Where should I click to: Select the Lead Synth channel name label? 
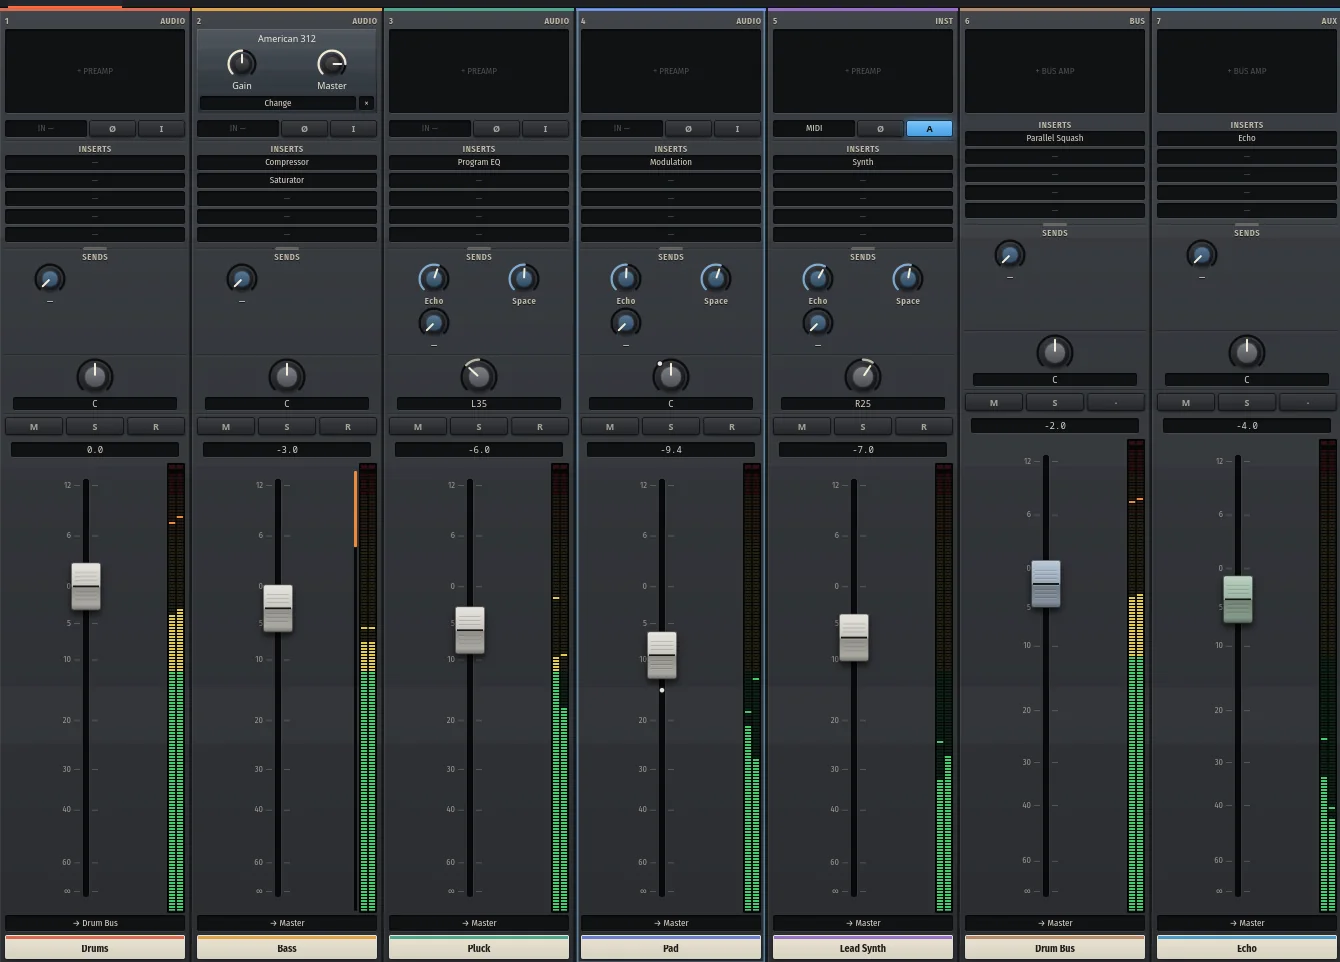tap(863, 948)
